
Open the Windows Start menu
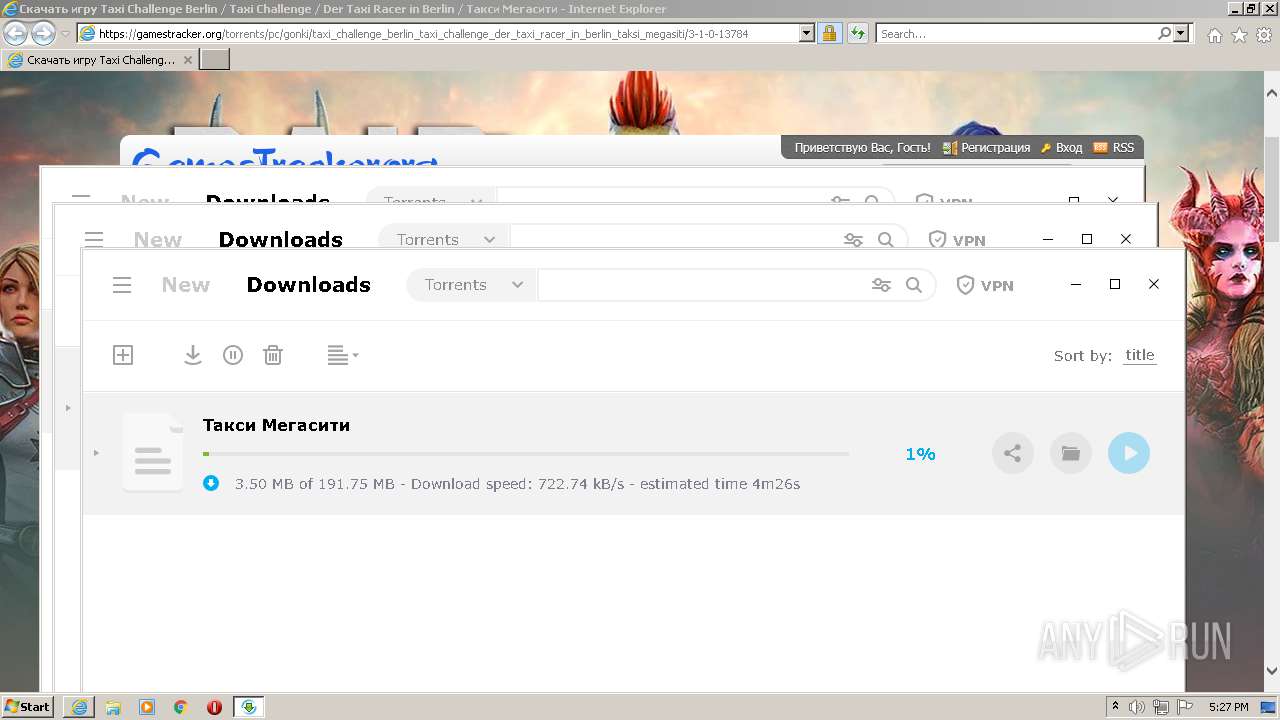point(27,707)
